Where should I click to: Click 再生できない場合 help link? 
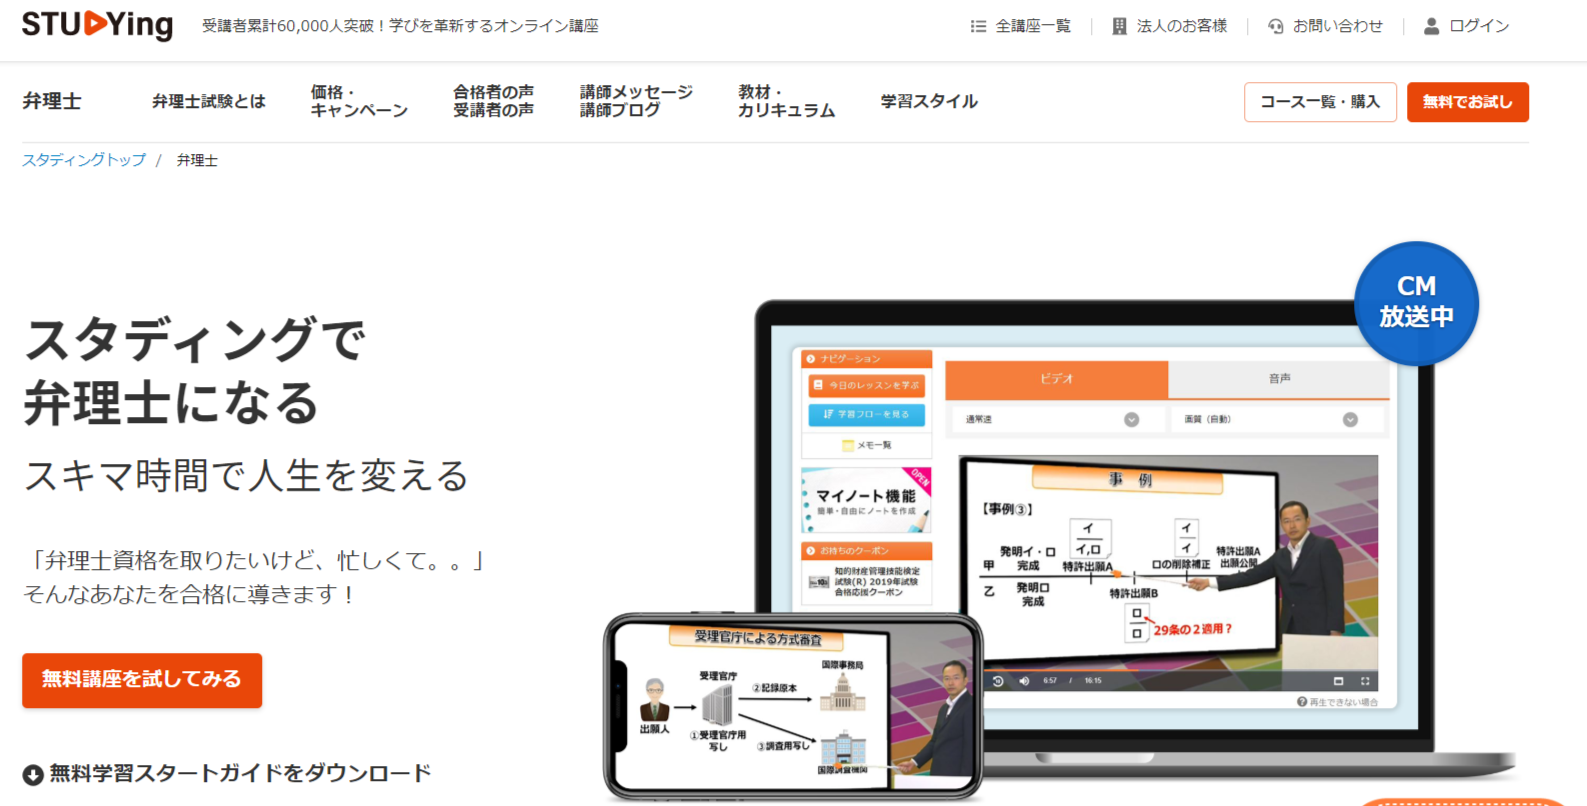[1337, 702]
